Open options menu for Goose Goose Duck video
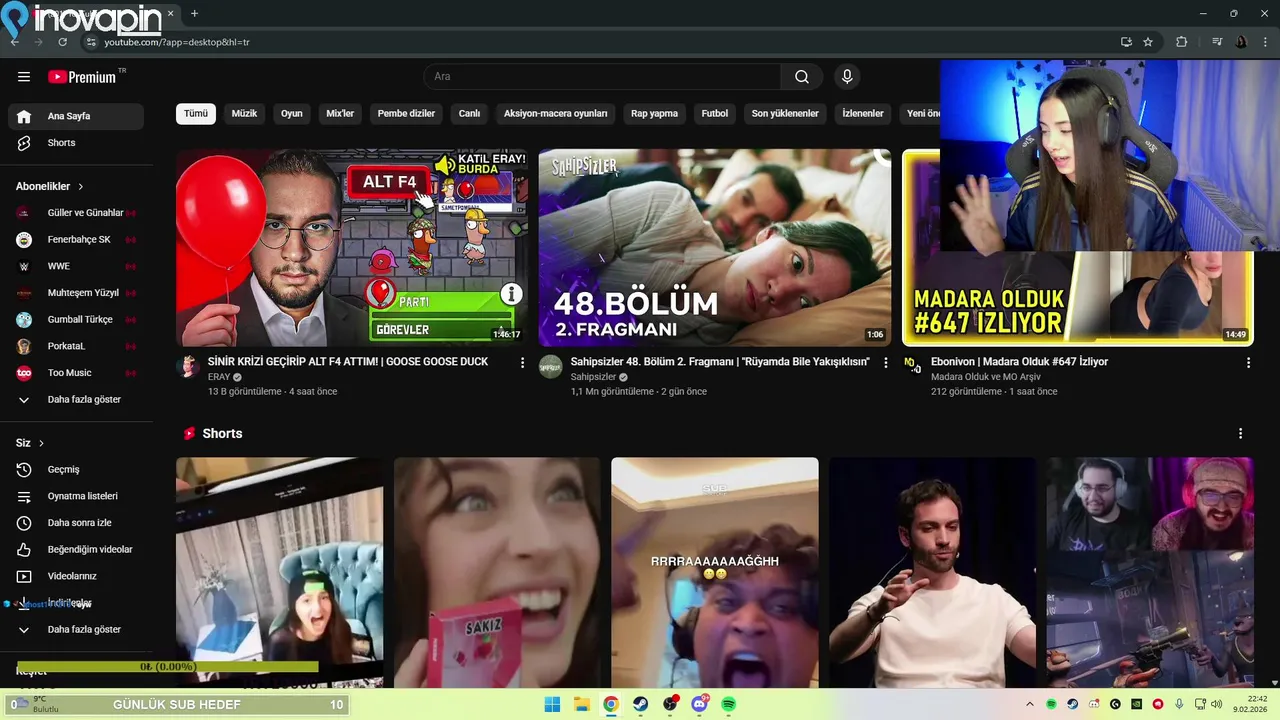1280x720 pixels. (x=522, y=363)
